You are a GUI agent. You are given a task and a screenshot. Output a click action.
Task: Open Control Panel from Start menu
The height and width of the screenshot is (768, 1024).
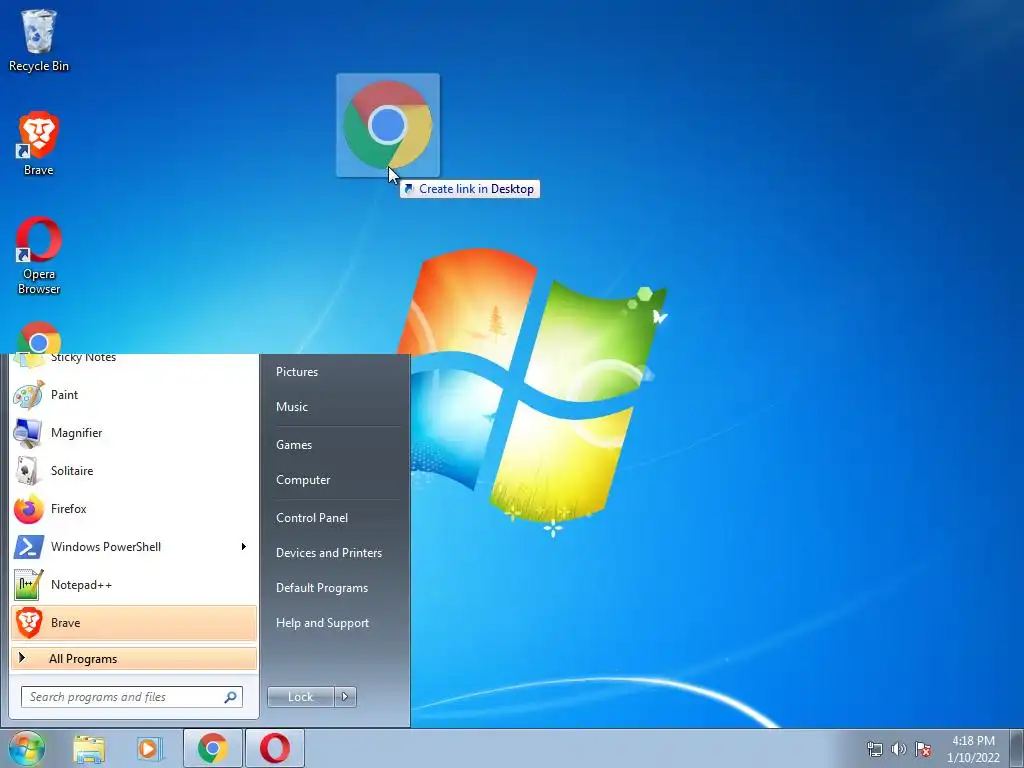[x=312, y=518]
